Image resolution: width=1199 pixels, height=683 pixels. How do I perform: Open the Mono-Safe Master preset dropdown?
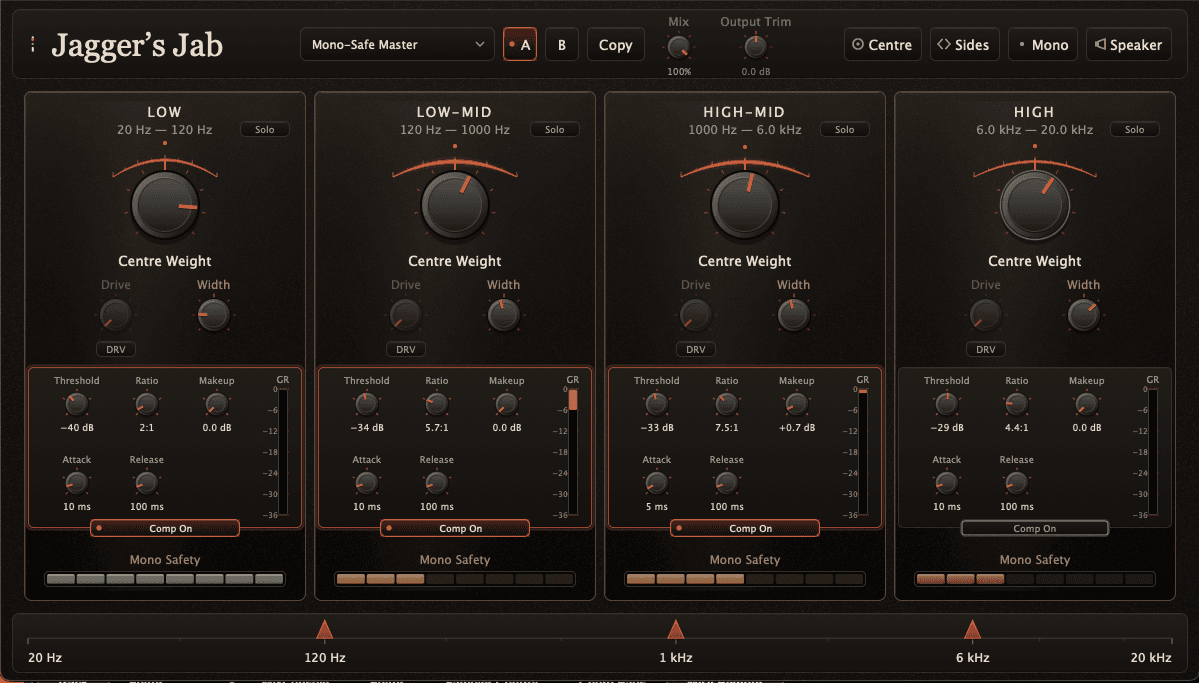[398, 44]
